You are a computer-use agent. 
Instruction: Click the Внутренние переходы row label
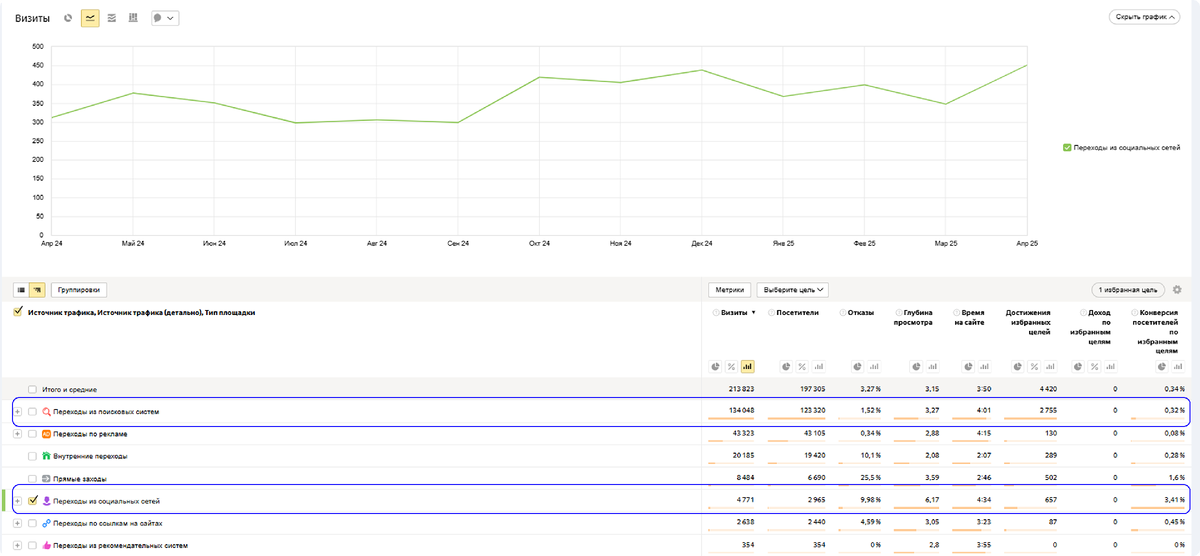point(90,456)
